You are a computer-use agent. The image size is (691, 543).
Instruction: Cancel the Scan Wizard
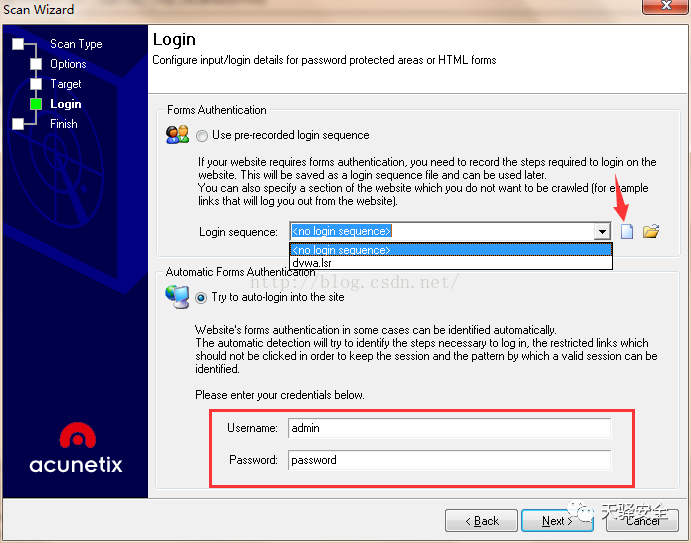click(x=642, y=521)
